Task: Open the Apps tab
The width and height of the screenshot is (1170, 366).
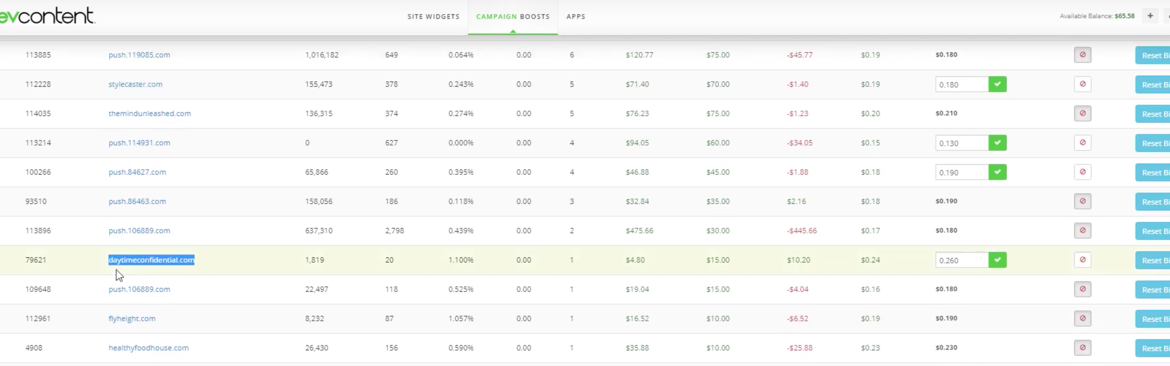Action: coord(576,16)
